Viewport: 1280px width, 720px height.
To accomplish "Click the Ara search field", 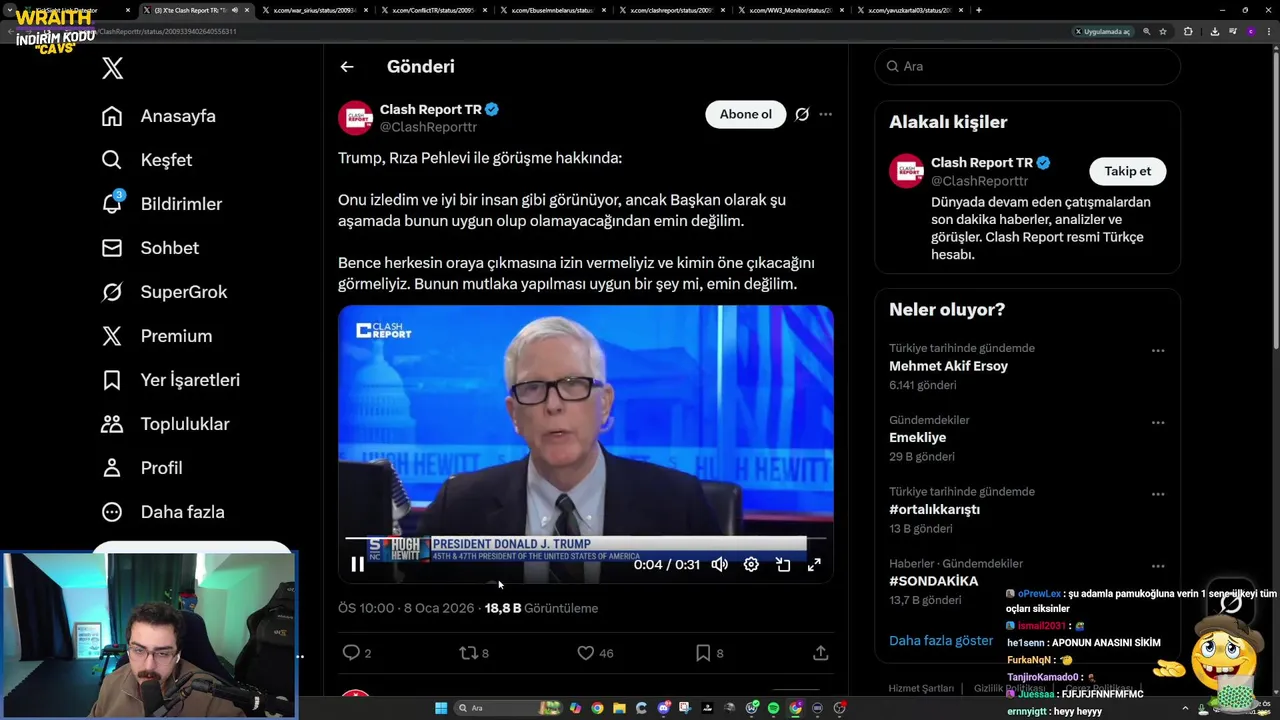I will pos(1027,66).
